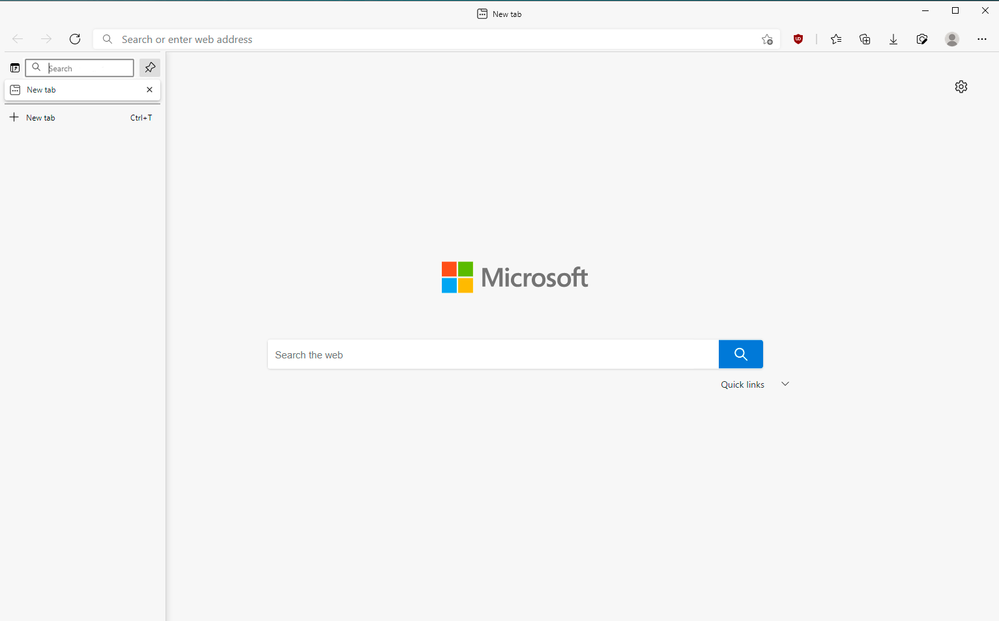Image resolution: width=999 pixels, height=621 pixels.
Task: Focus the vertical tabs Search box
Action: pos(80,68)
